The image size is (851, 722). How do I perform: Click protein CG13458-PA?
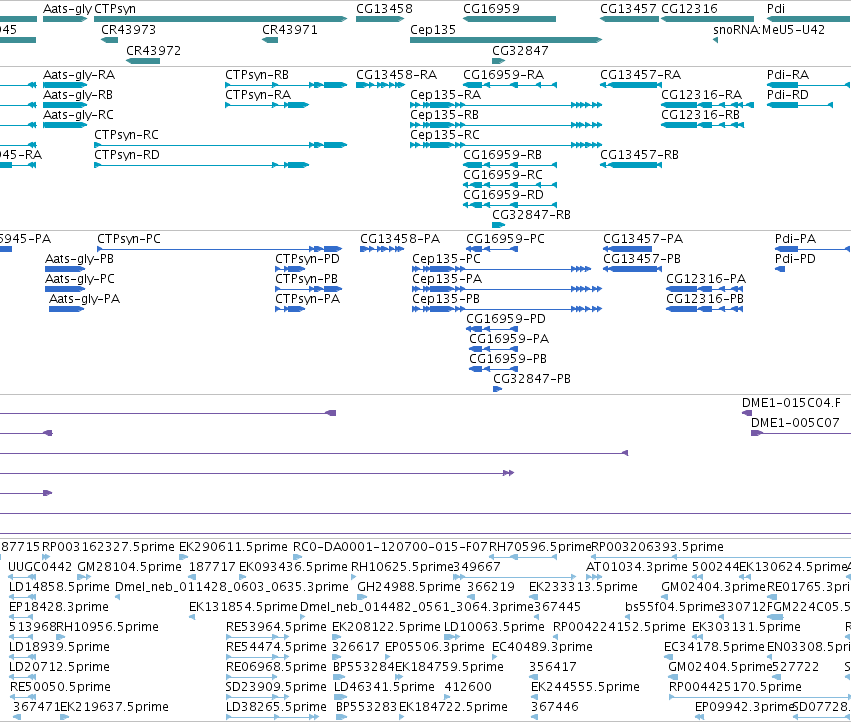[382, 249]
